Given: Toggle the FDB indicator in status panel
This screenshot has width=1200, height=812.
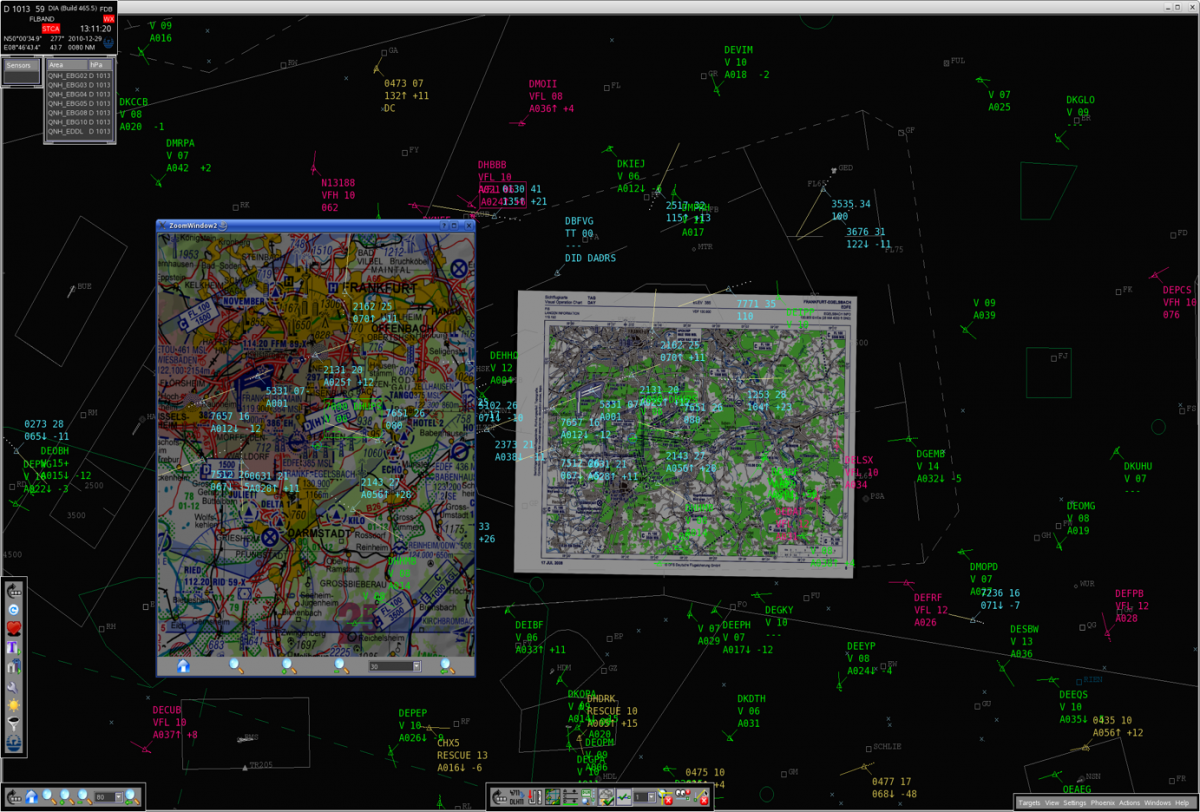Looking at the screenshot, I should 107,9.
